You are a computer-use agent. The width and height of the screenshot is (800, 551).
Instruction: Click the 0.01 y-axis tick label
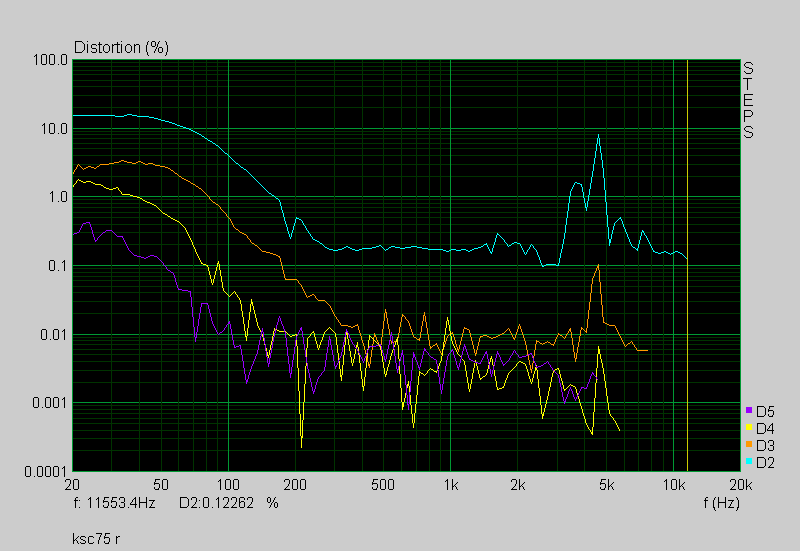pyautogui.click(x=54, y=335)
